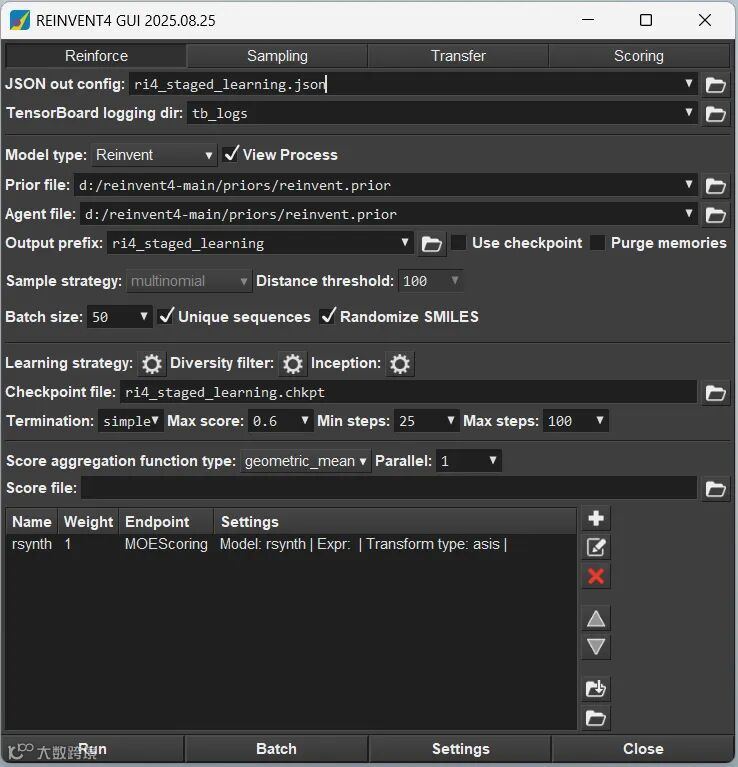Save scoring components to file
This screenshot has height=767, width=738.
pyautogui.click(x=596, y=689)
